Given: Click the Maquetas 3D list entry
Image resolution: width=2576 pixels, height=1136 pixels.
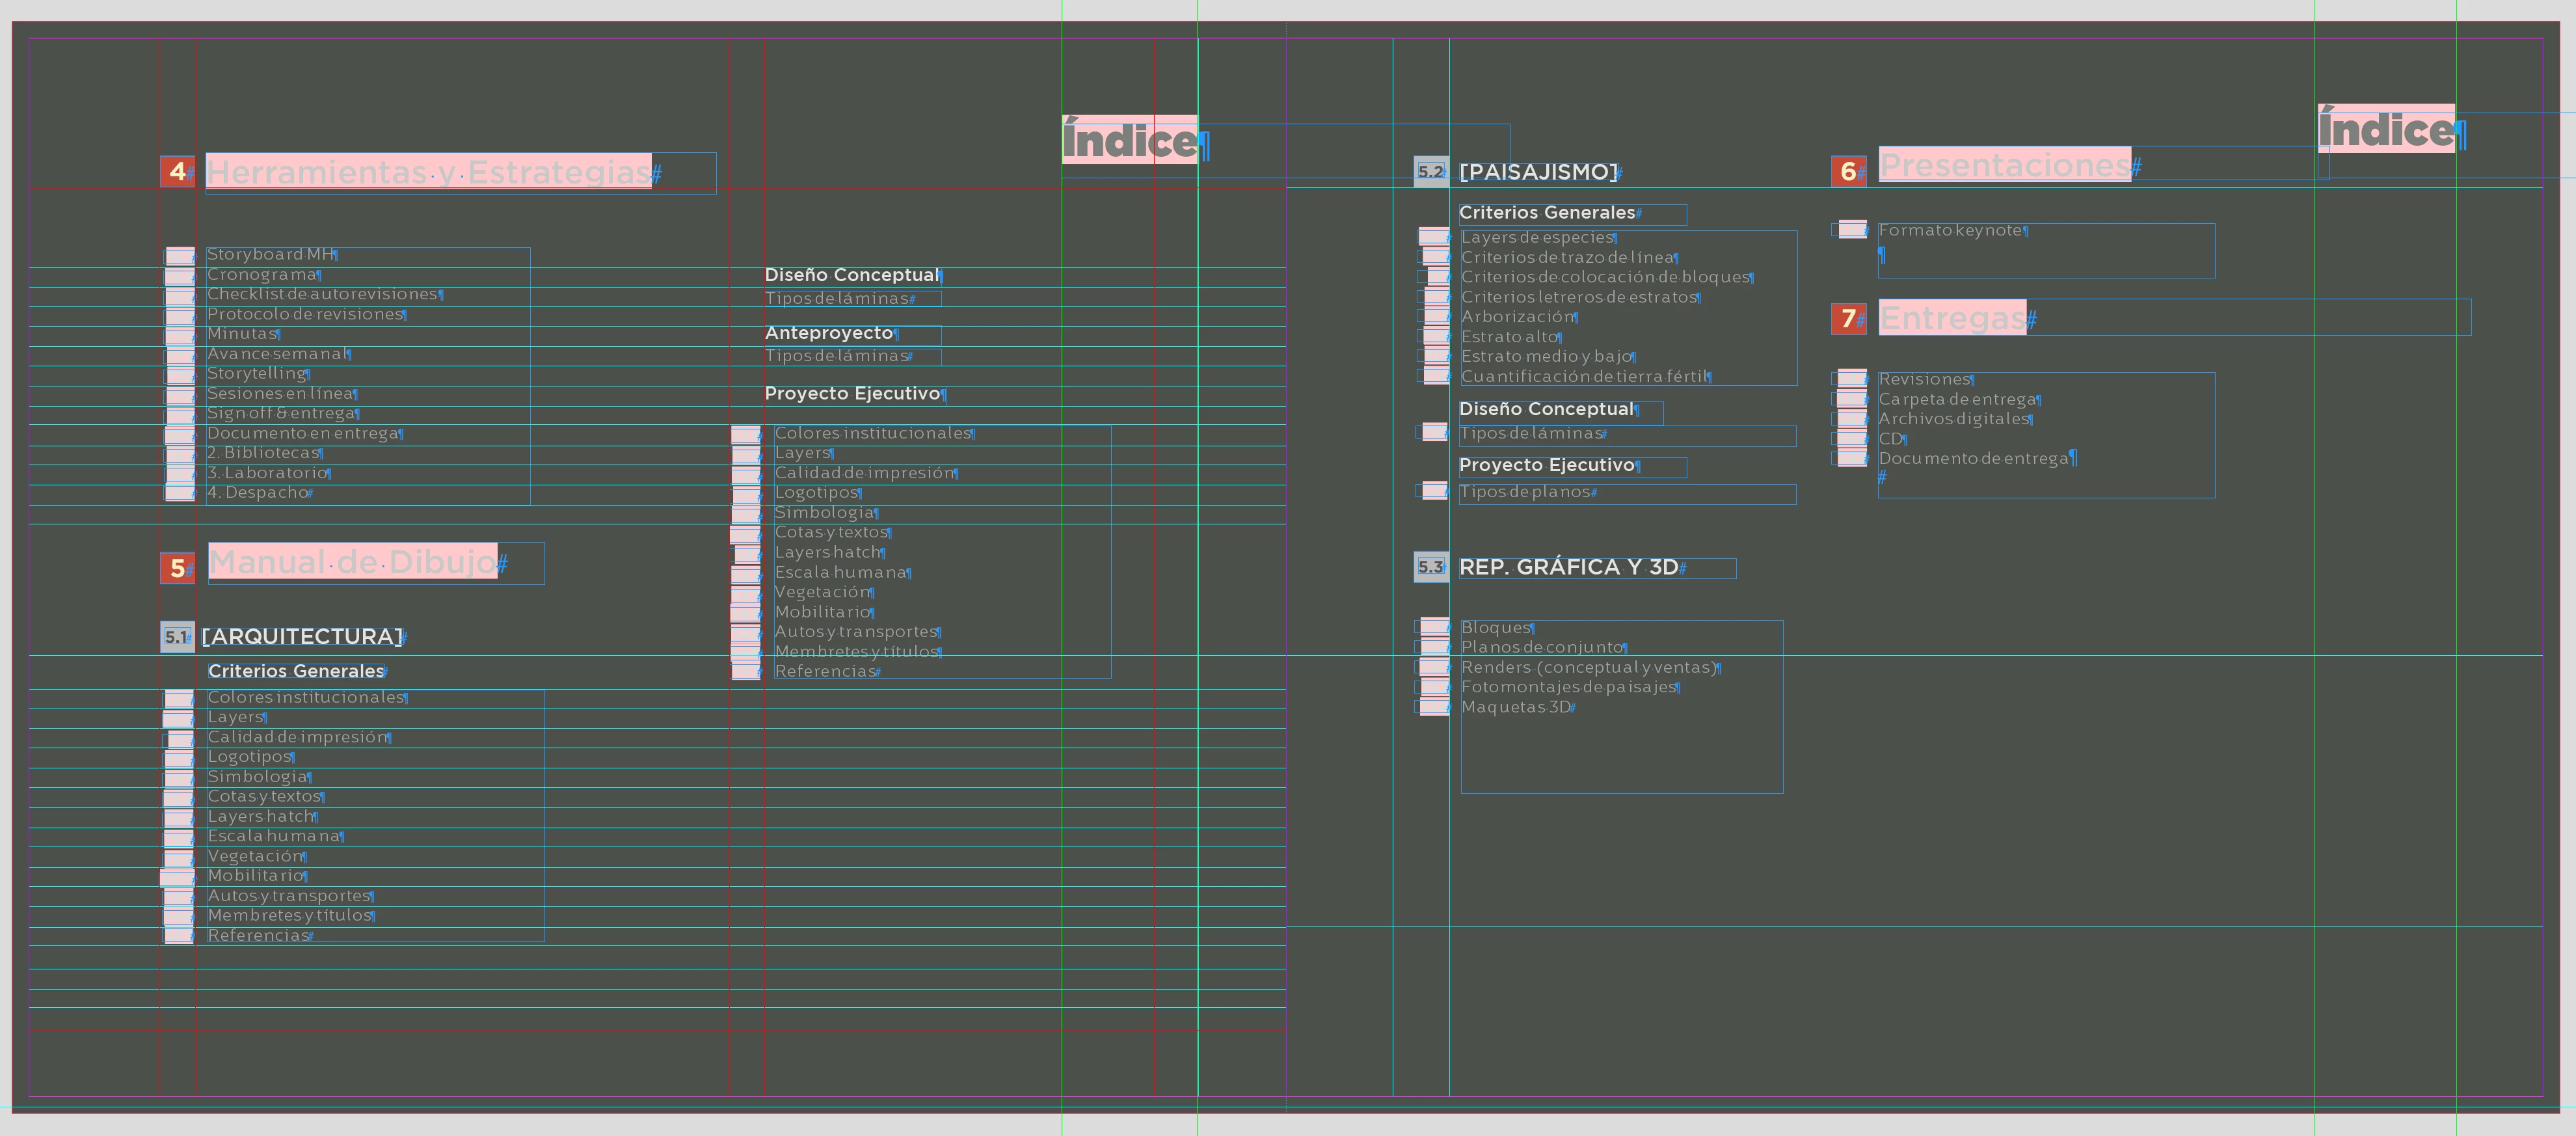Looking at the screenshot, I should tap(1515, 707).
